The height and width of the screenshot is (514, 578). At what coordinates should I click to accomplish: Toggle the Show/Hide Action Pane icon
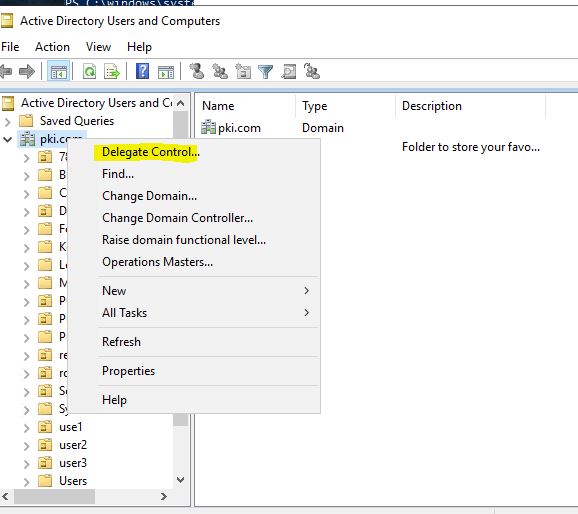[166, 72]
